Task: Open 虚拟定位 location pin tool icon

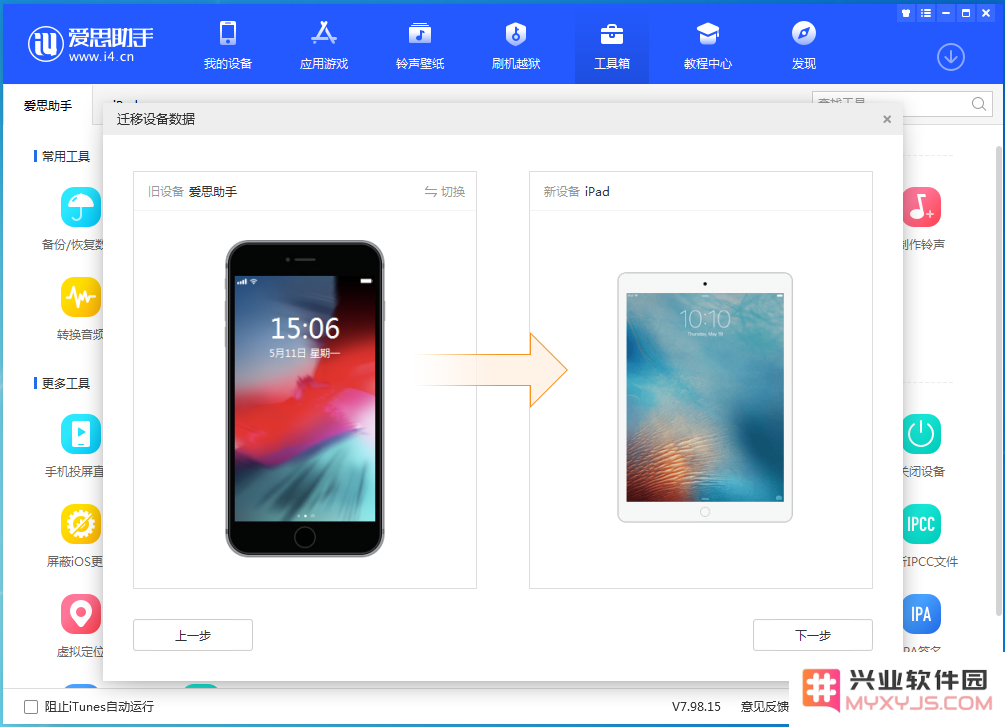Action: 81,614
